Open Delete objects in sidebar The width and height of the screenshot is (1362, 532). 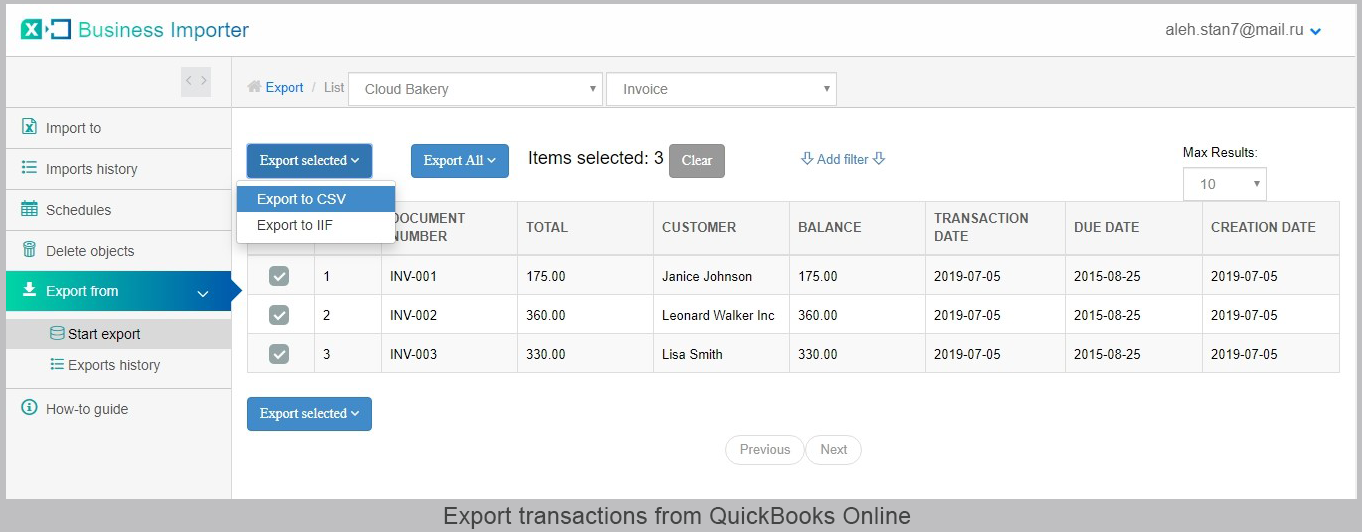pos(118,251)
